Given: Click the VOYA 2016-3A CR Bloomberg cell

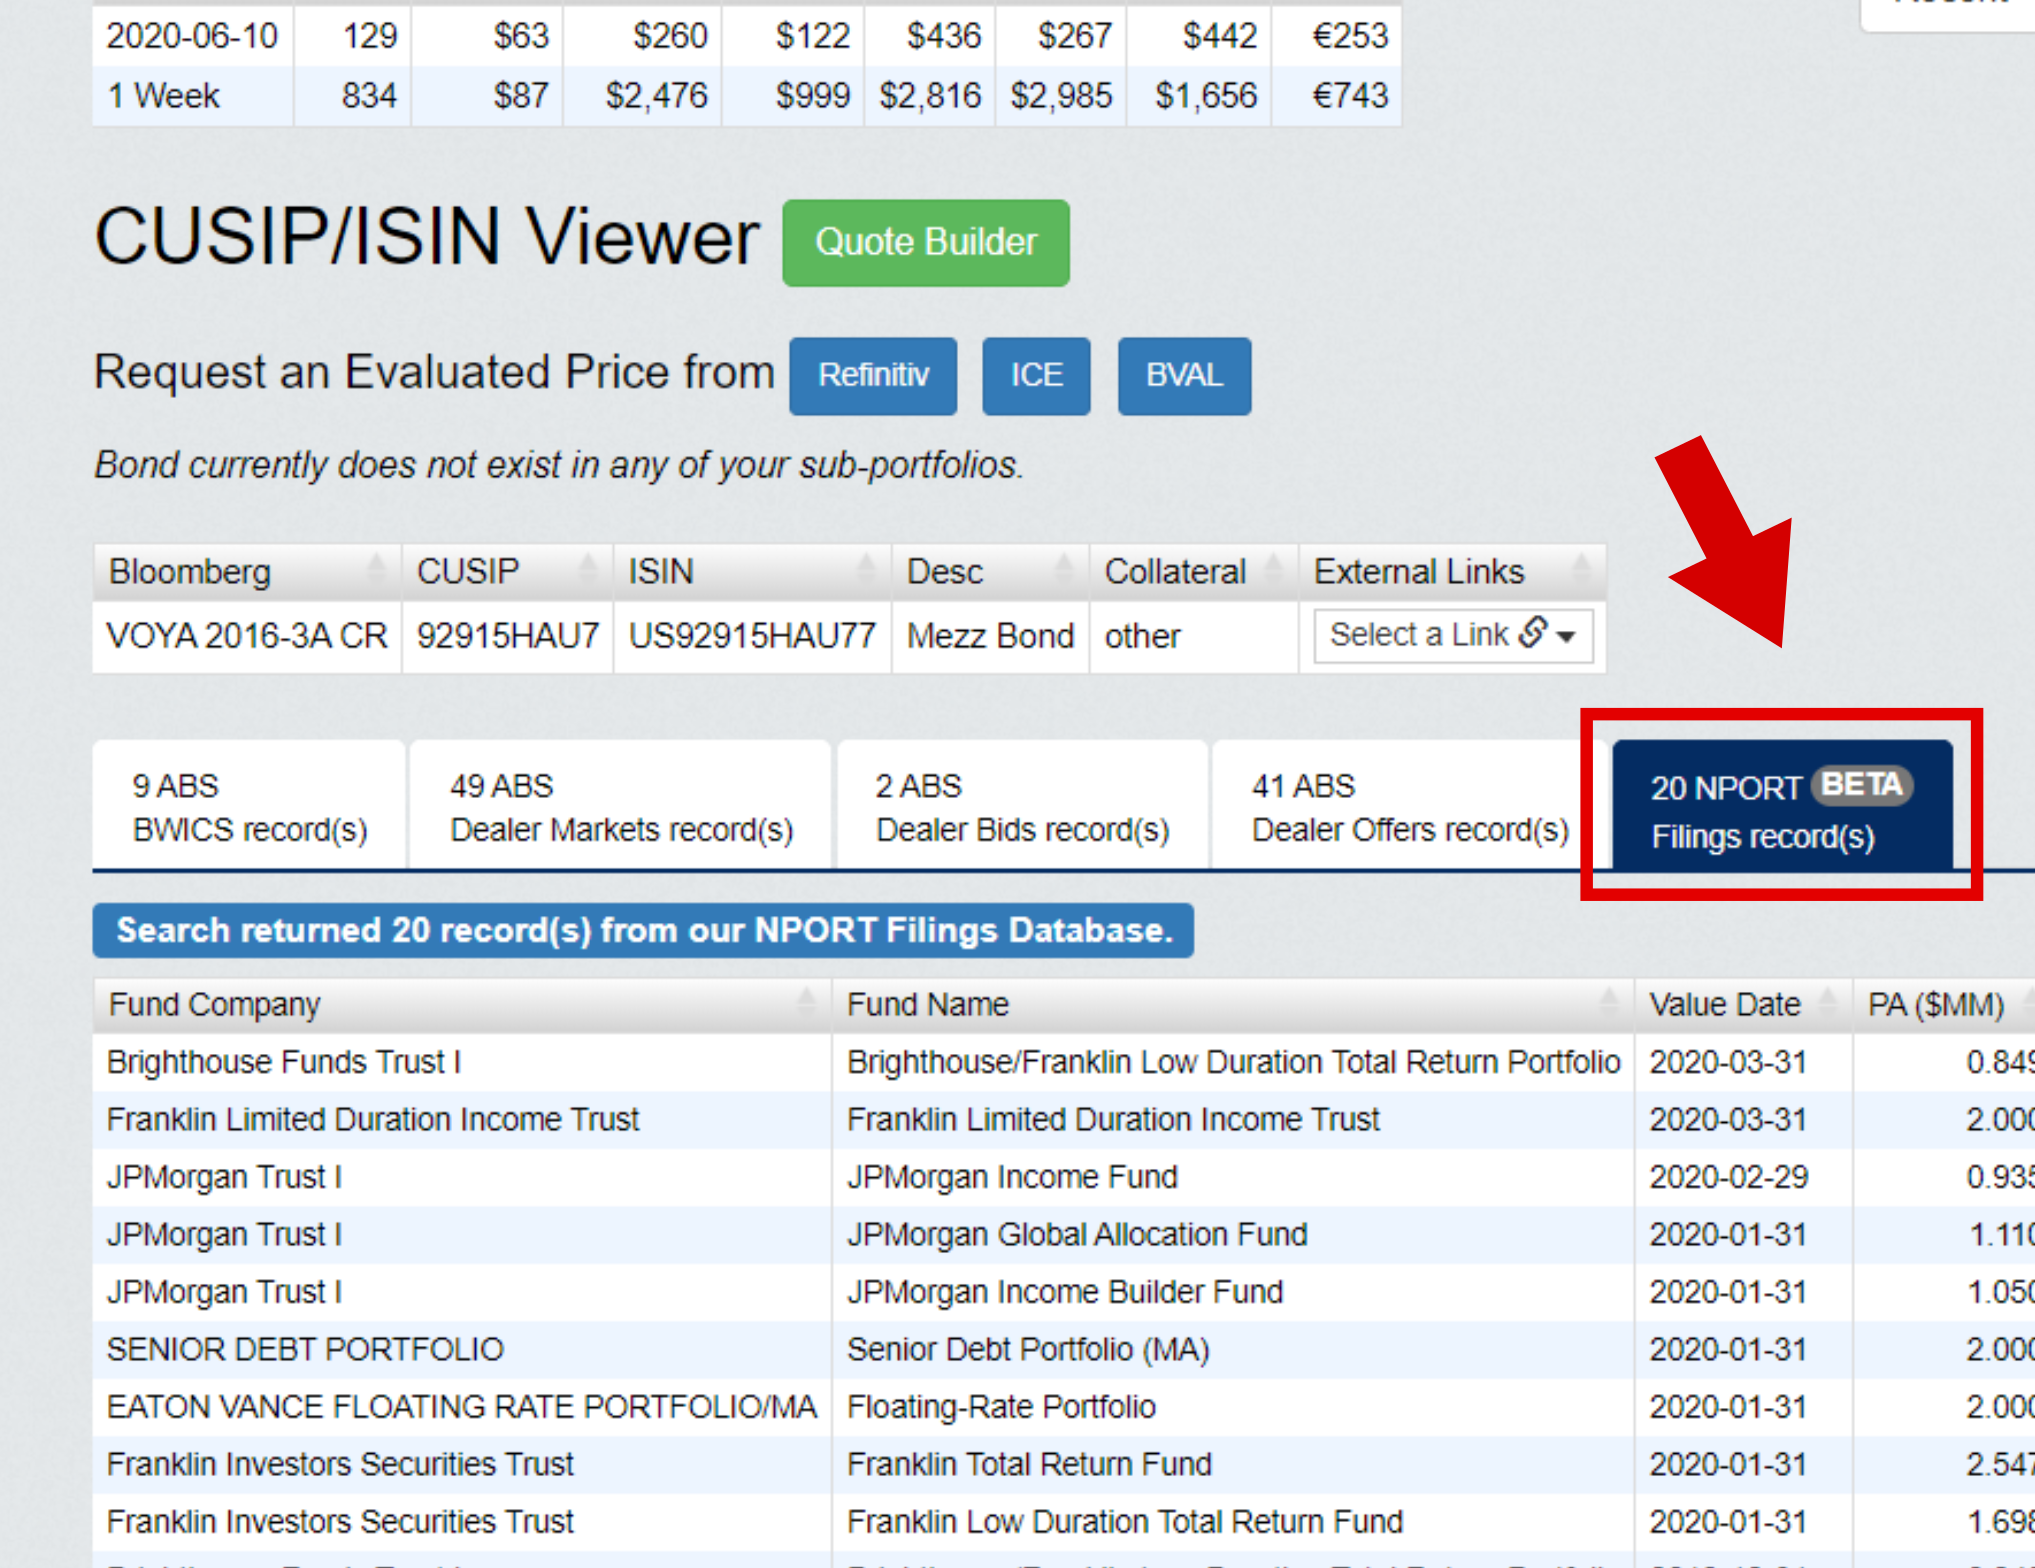Looking at the screenshot, I should coord(247,636).
